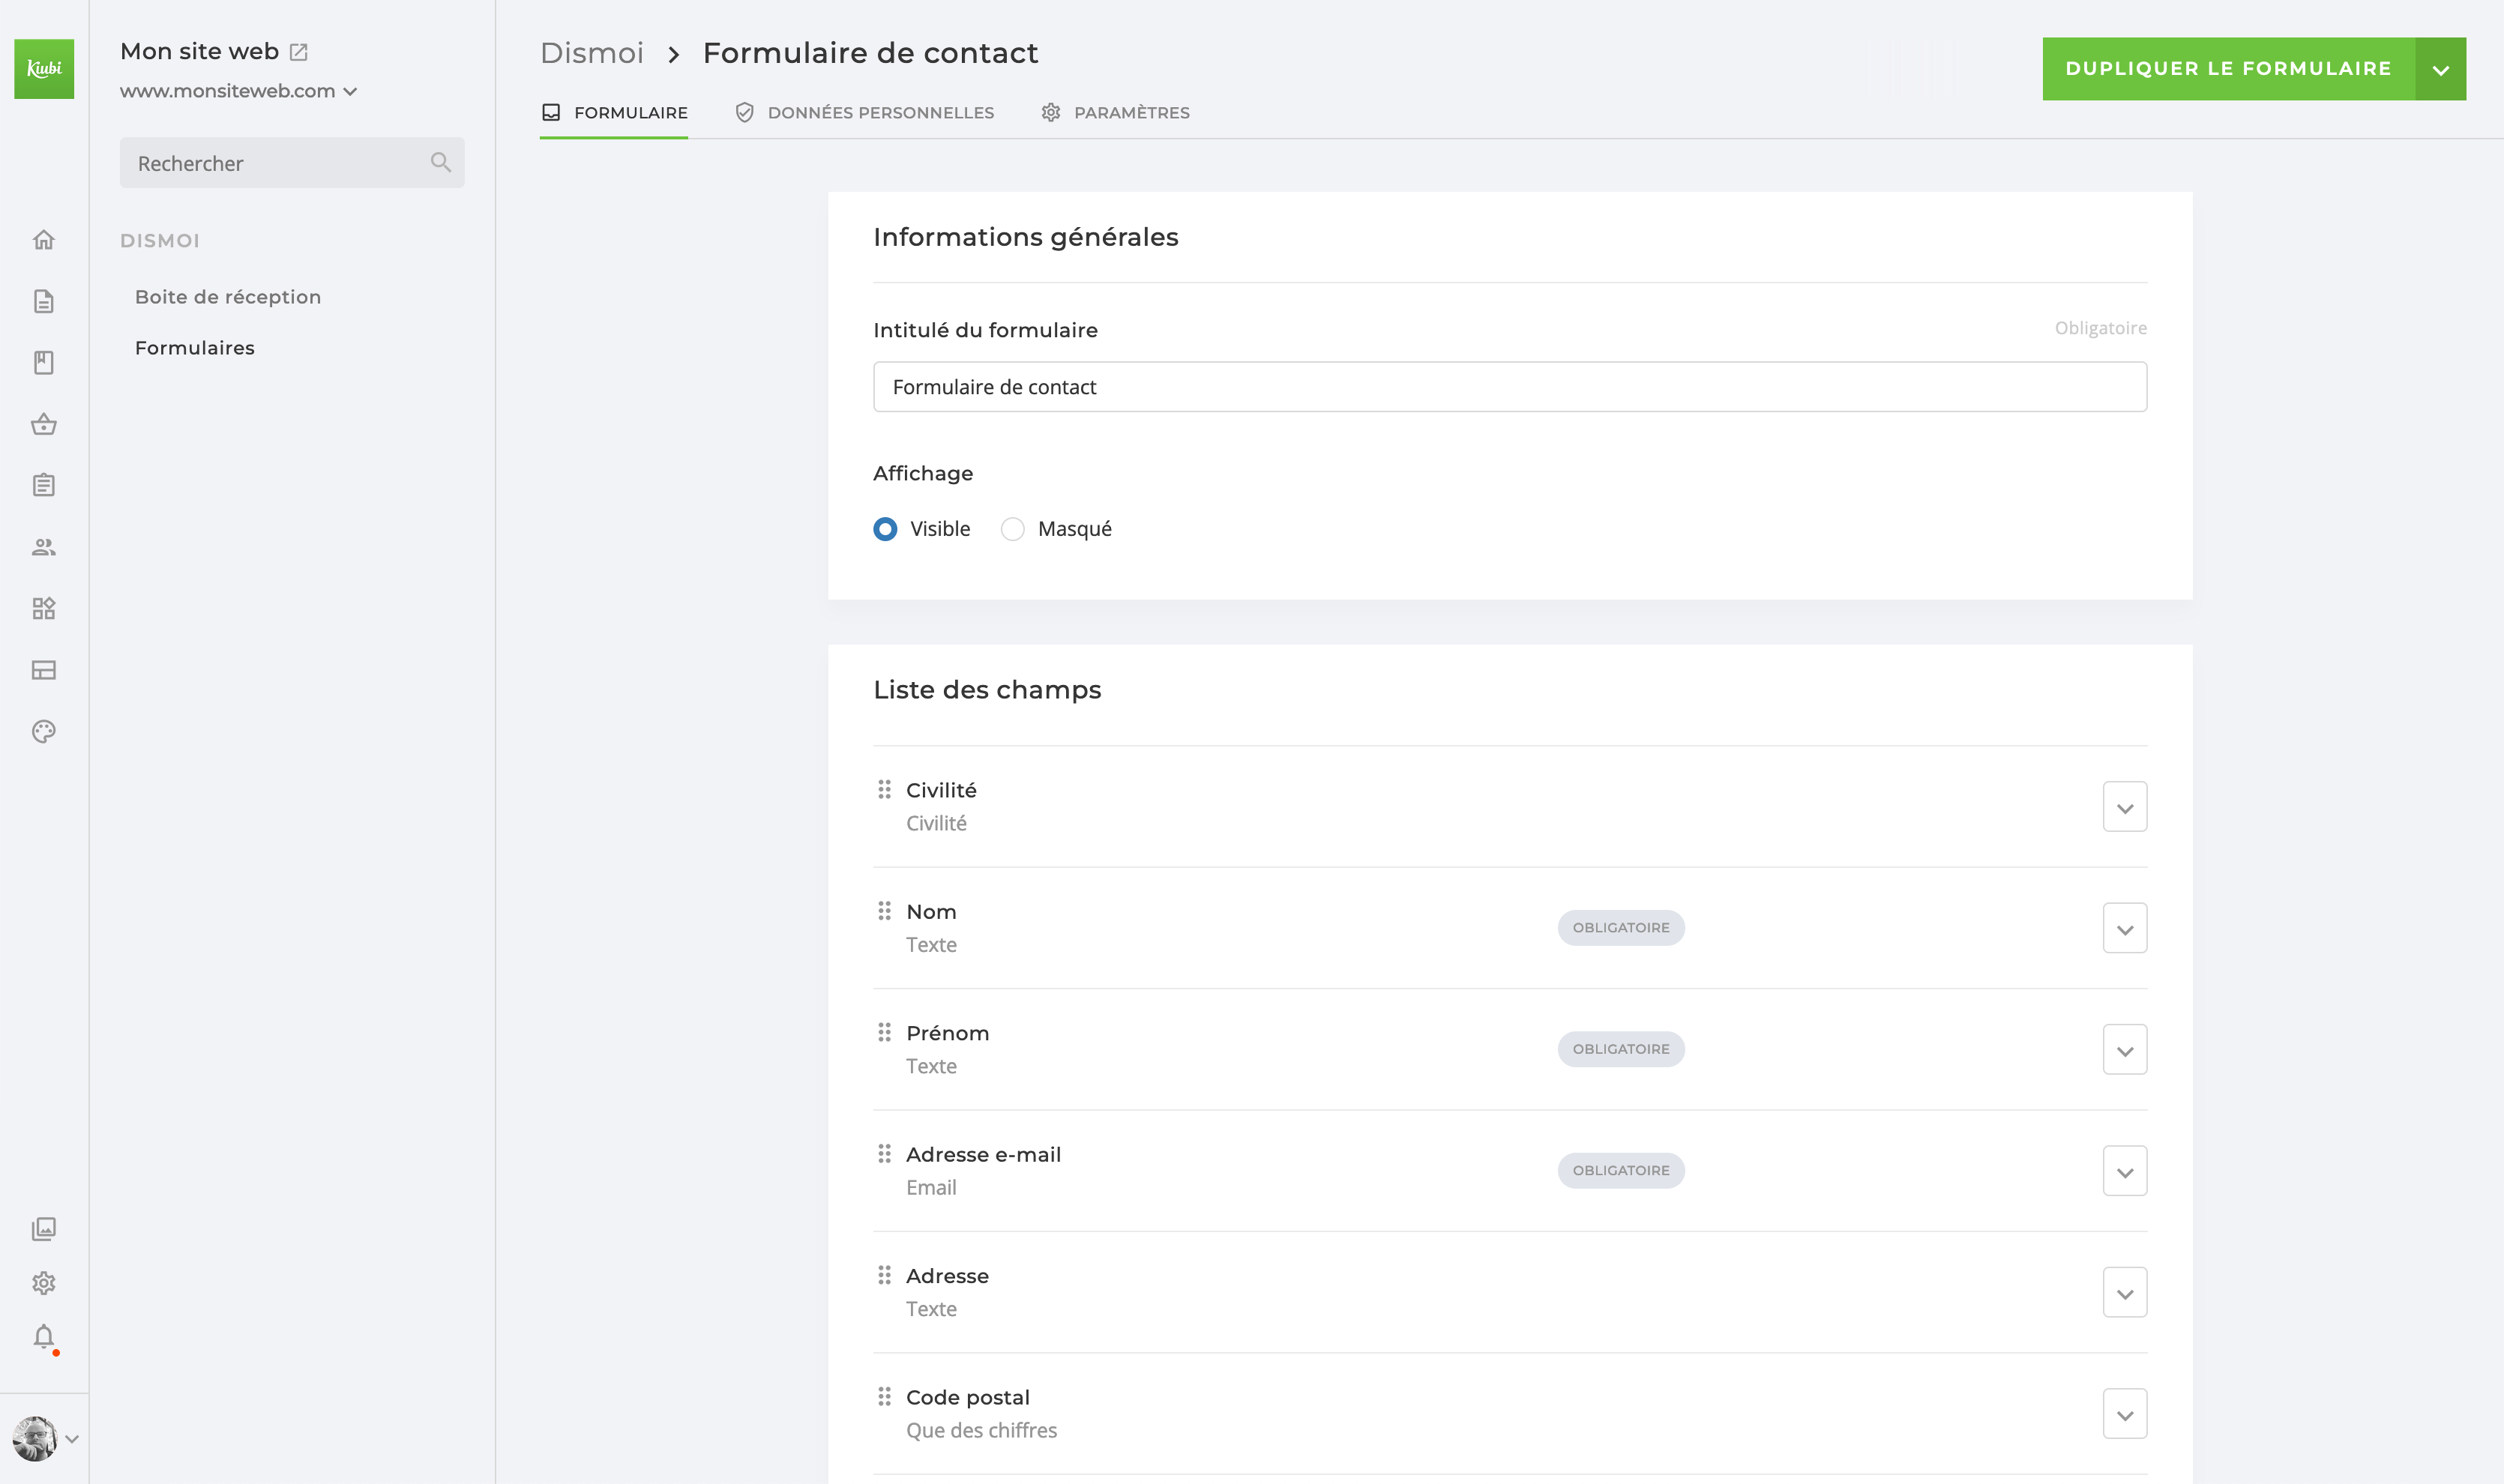The image size is (2504, 1484).
Task: Switch to the Formulaire tab
Action: coord(614,113)
